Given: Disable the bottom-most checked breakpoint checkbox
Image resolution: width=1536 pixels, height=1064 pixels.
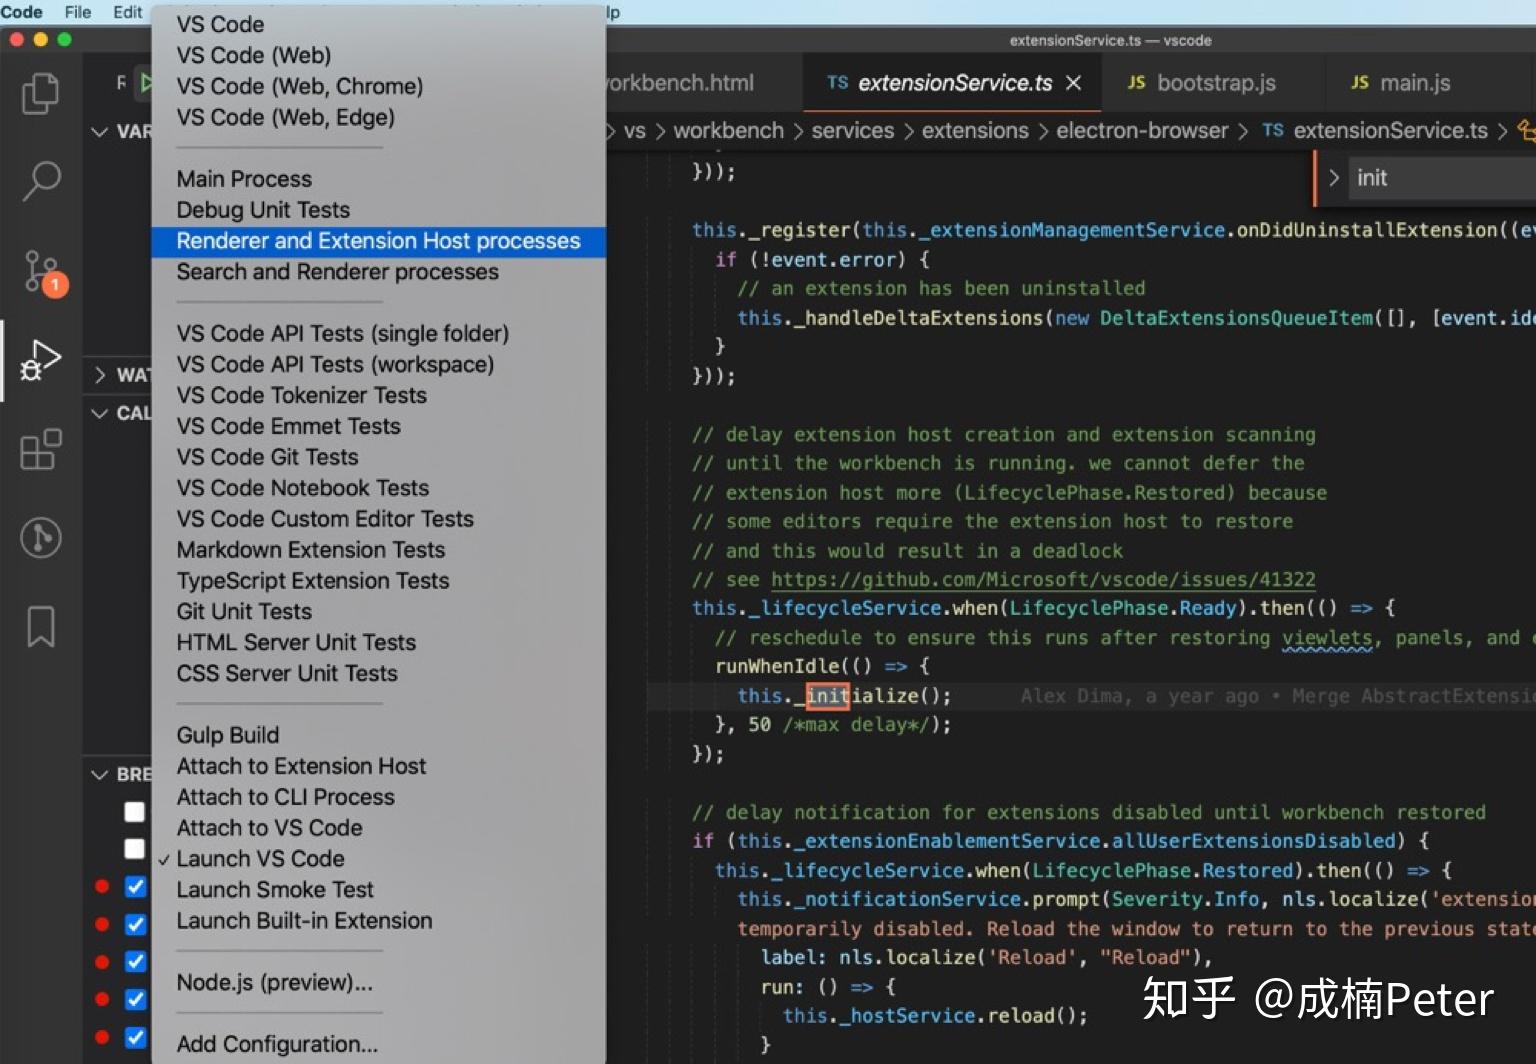Looking at the screenshot, I should (136, 1037).
